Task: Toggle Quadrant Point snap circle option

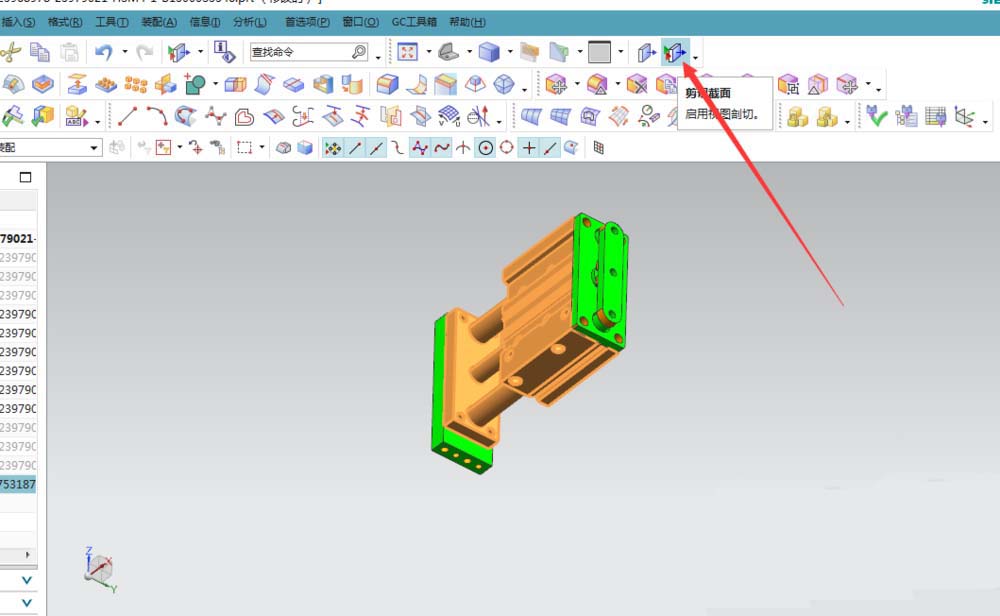Action: pos(507,148)
